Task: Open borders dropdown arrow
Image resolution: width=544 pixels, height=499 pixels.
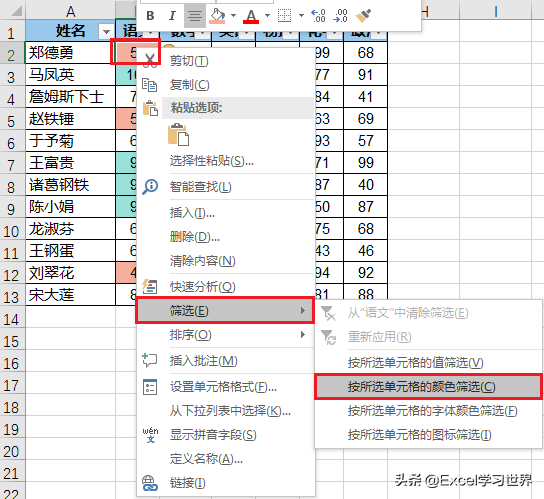Action: click(301, 16)
